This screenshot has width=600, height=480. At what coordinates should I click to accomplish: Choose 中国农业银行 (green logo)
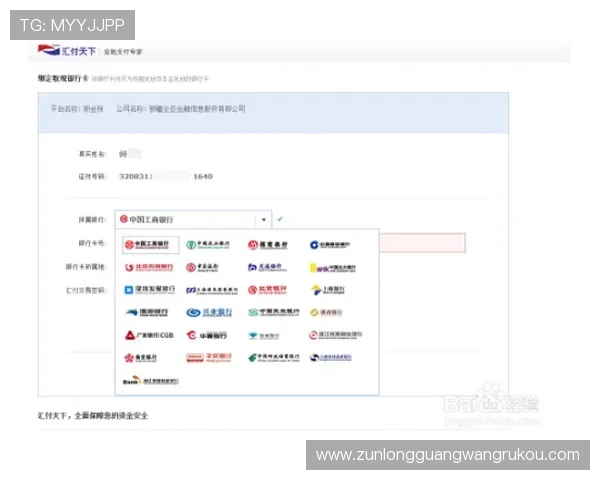(208, 245)
